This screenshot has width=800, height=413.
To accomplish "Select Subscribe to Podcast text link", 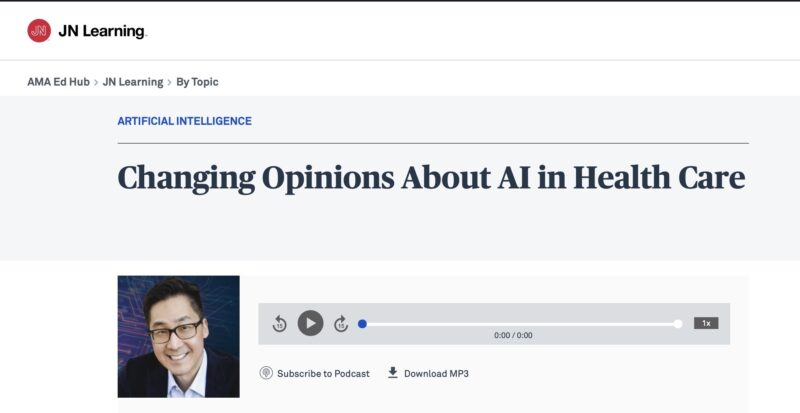I will [323, 374].
